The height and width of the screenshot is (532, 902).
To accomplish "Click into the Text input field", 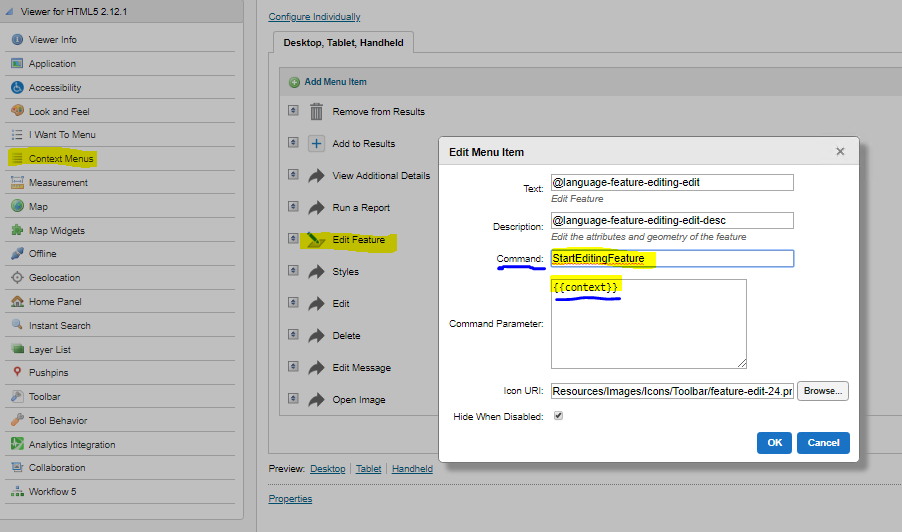I will 672,182.
